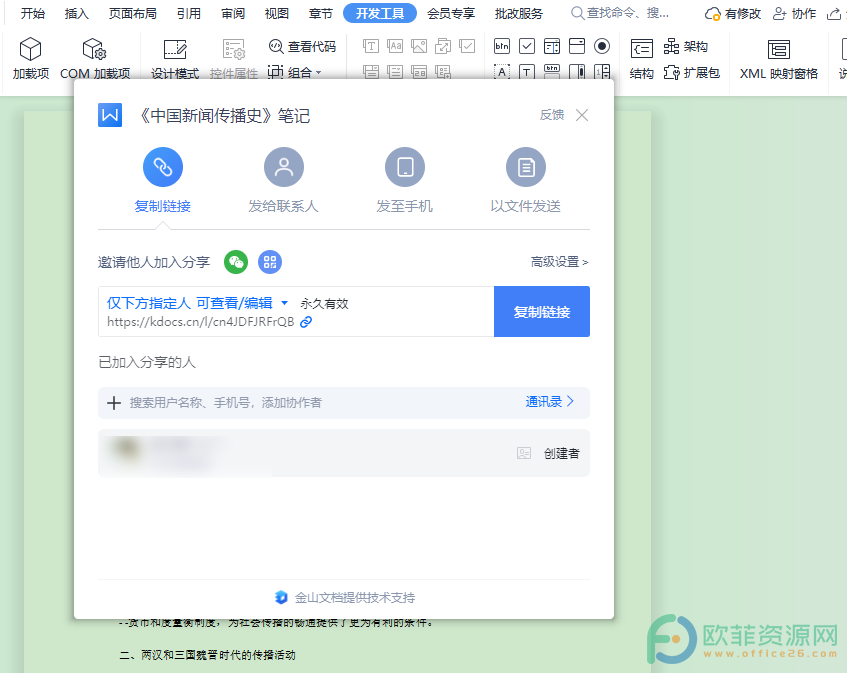This screenshot has width=847, height=673.
Task: Open the 批改服务 tab
Action: click(519, 13)
